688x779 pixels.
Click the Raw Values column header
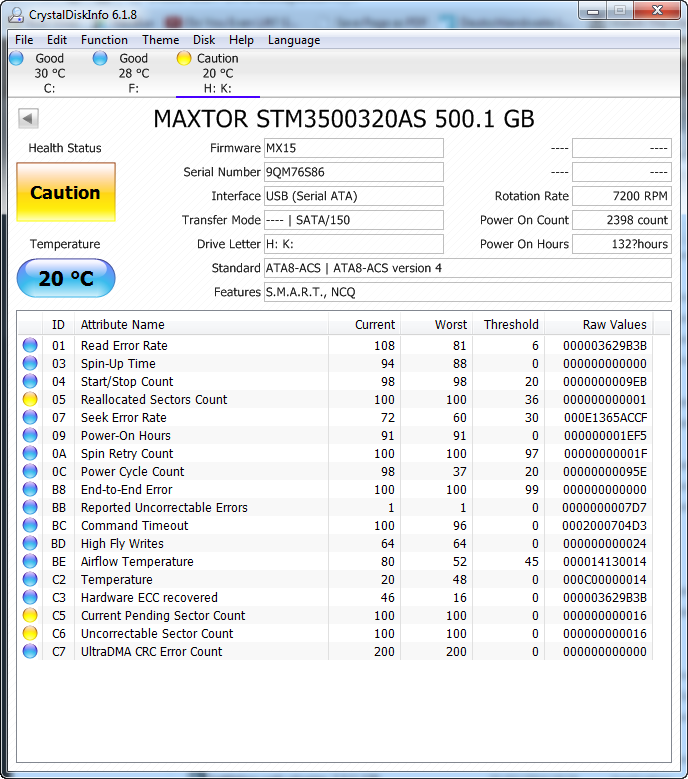click(599, 324)
